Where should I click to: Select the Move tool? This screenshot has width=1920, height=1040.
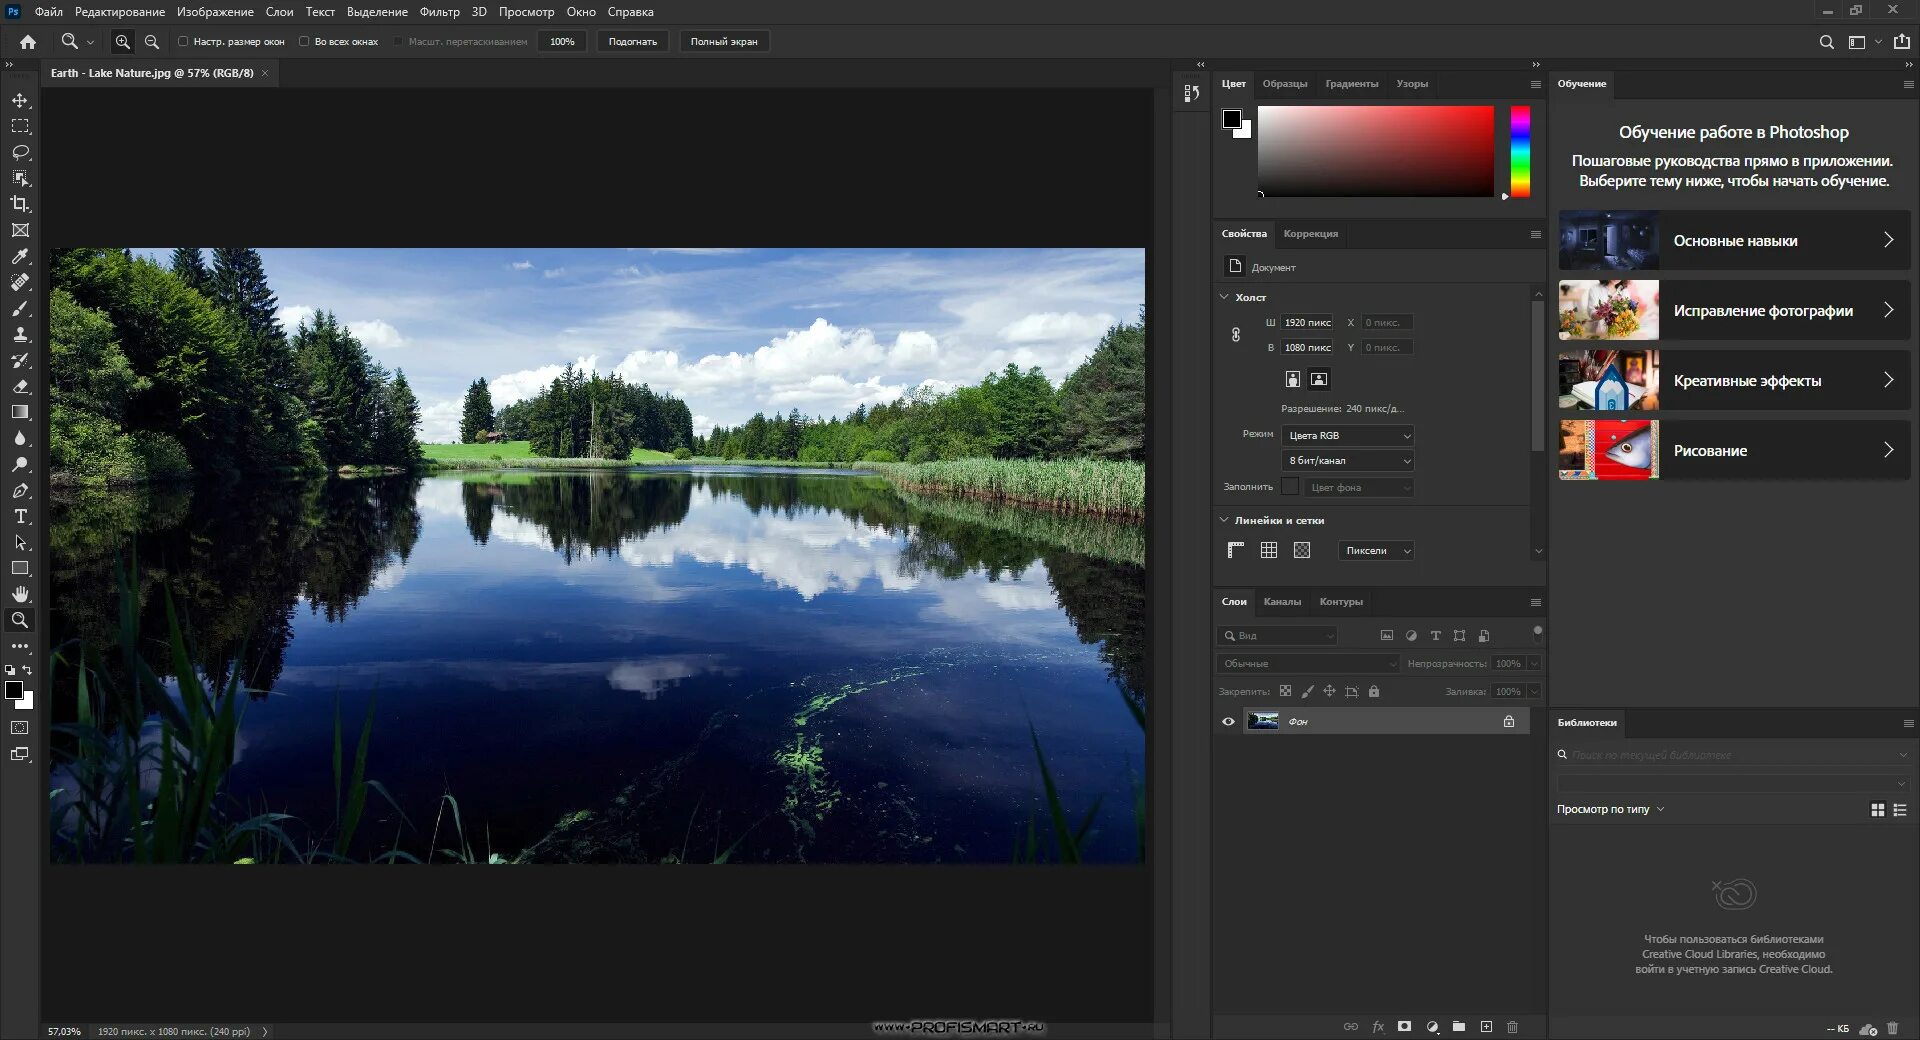pos(20,100)
